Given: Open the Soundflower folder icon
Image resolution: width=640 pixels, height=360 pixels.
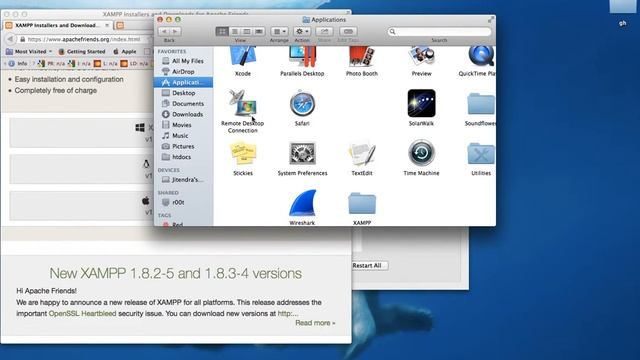Looking at the screenshot, I should click(481, 104).
